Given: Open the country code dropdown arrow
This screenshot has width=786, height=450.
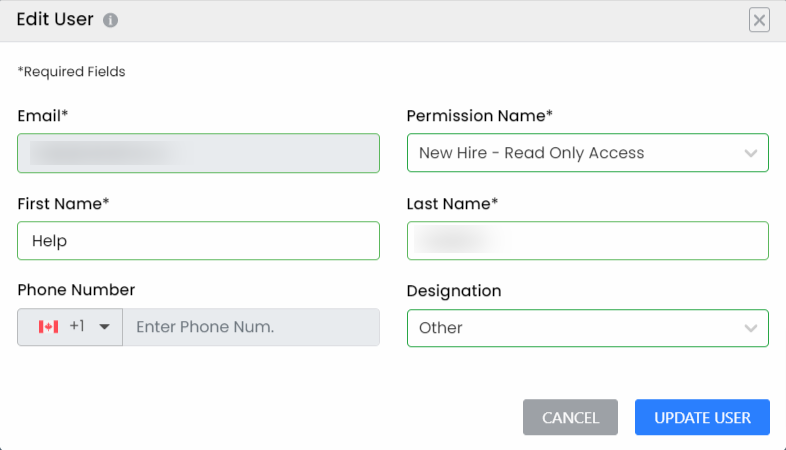Looking at the screenshot, I should [104, 327].
